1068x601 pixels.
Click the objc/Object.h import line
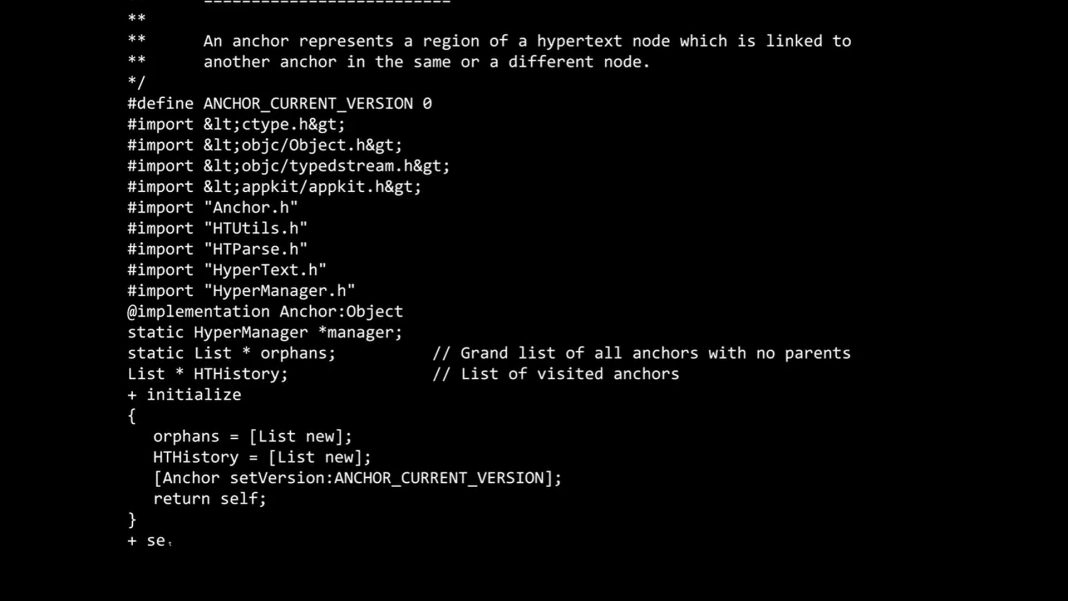[265, 145]
